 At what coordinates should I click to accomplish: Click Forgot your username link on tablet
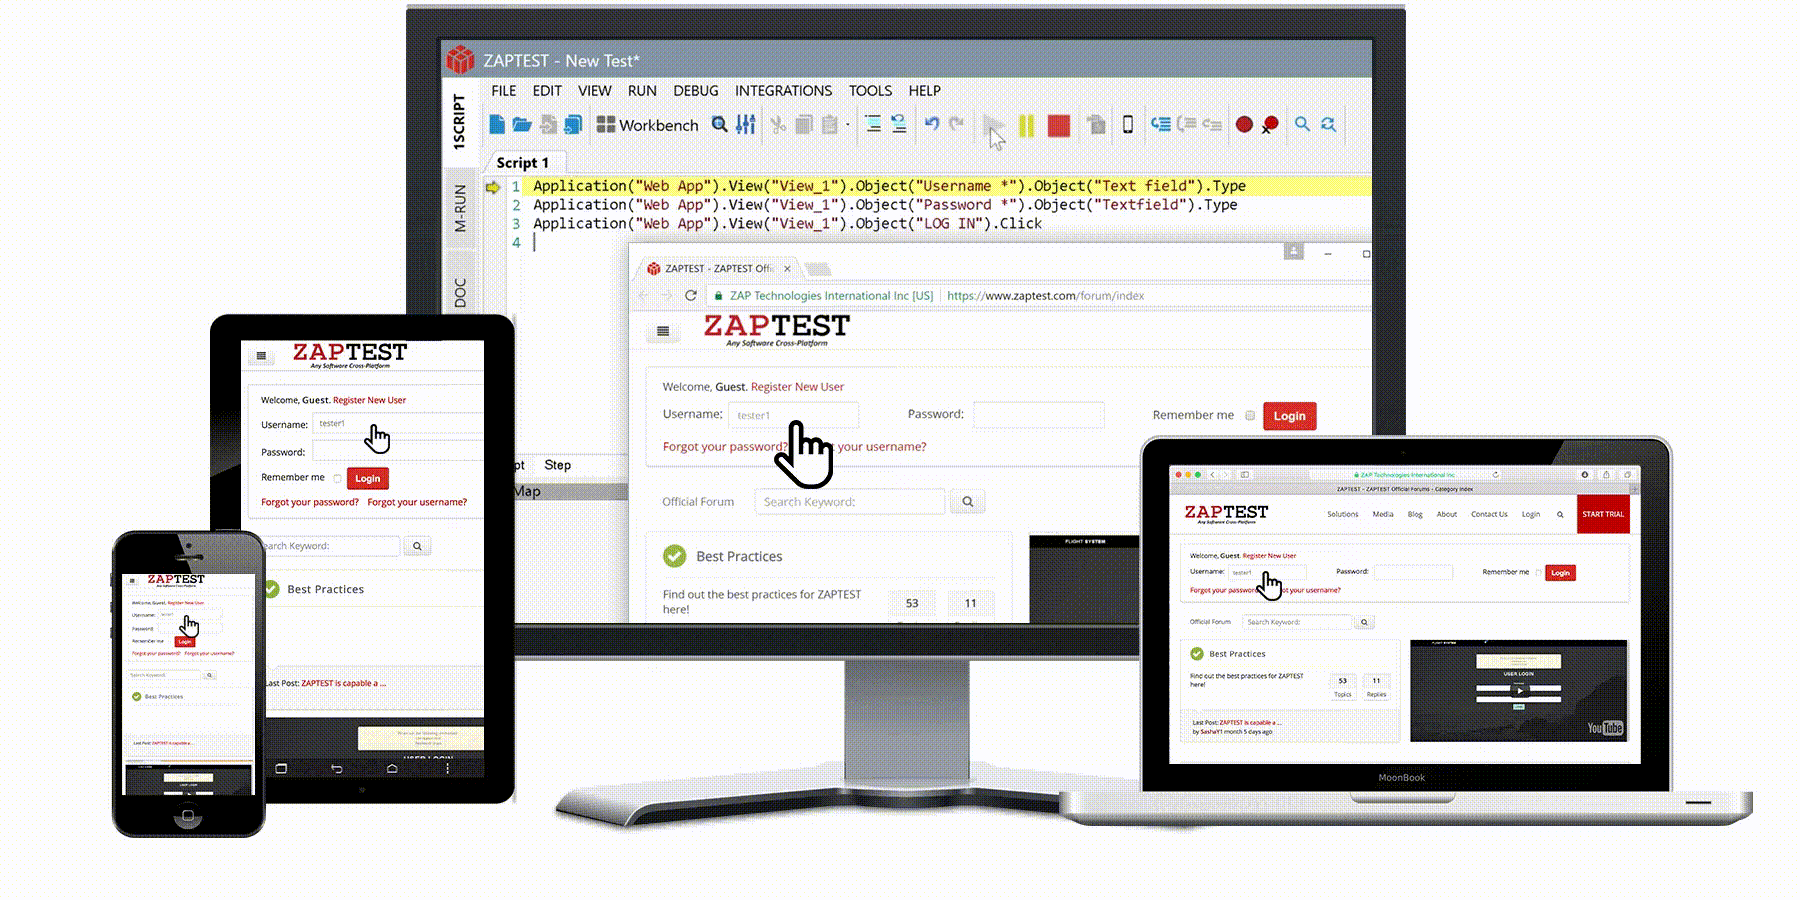coord(417,502)
